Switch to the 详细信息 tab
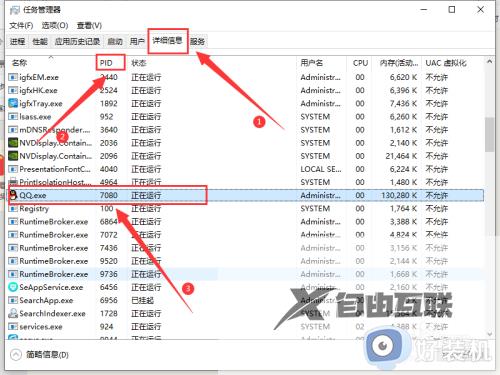The height and width of the screenshot is (375, 500). pyautogui.click(x=168, y=41)
